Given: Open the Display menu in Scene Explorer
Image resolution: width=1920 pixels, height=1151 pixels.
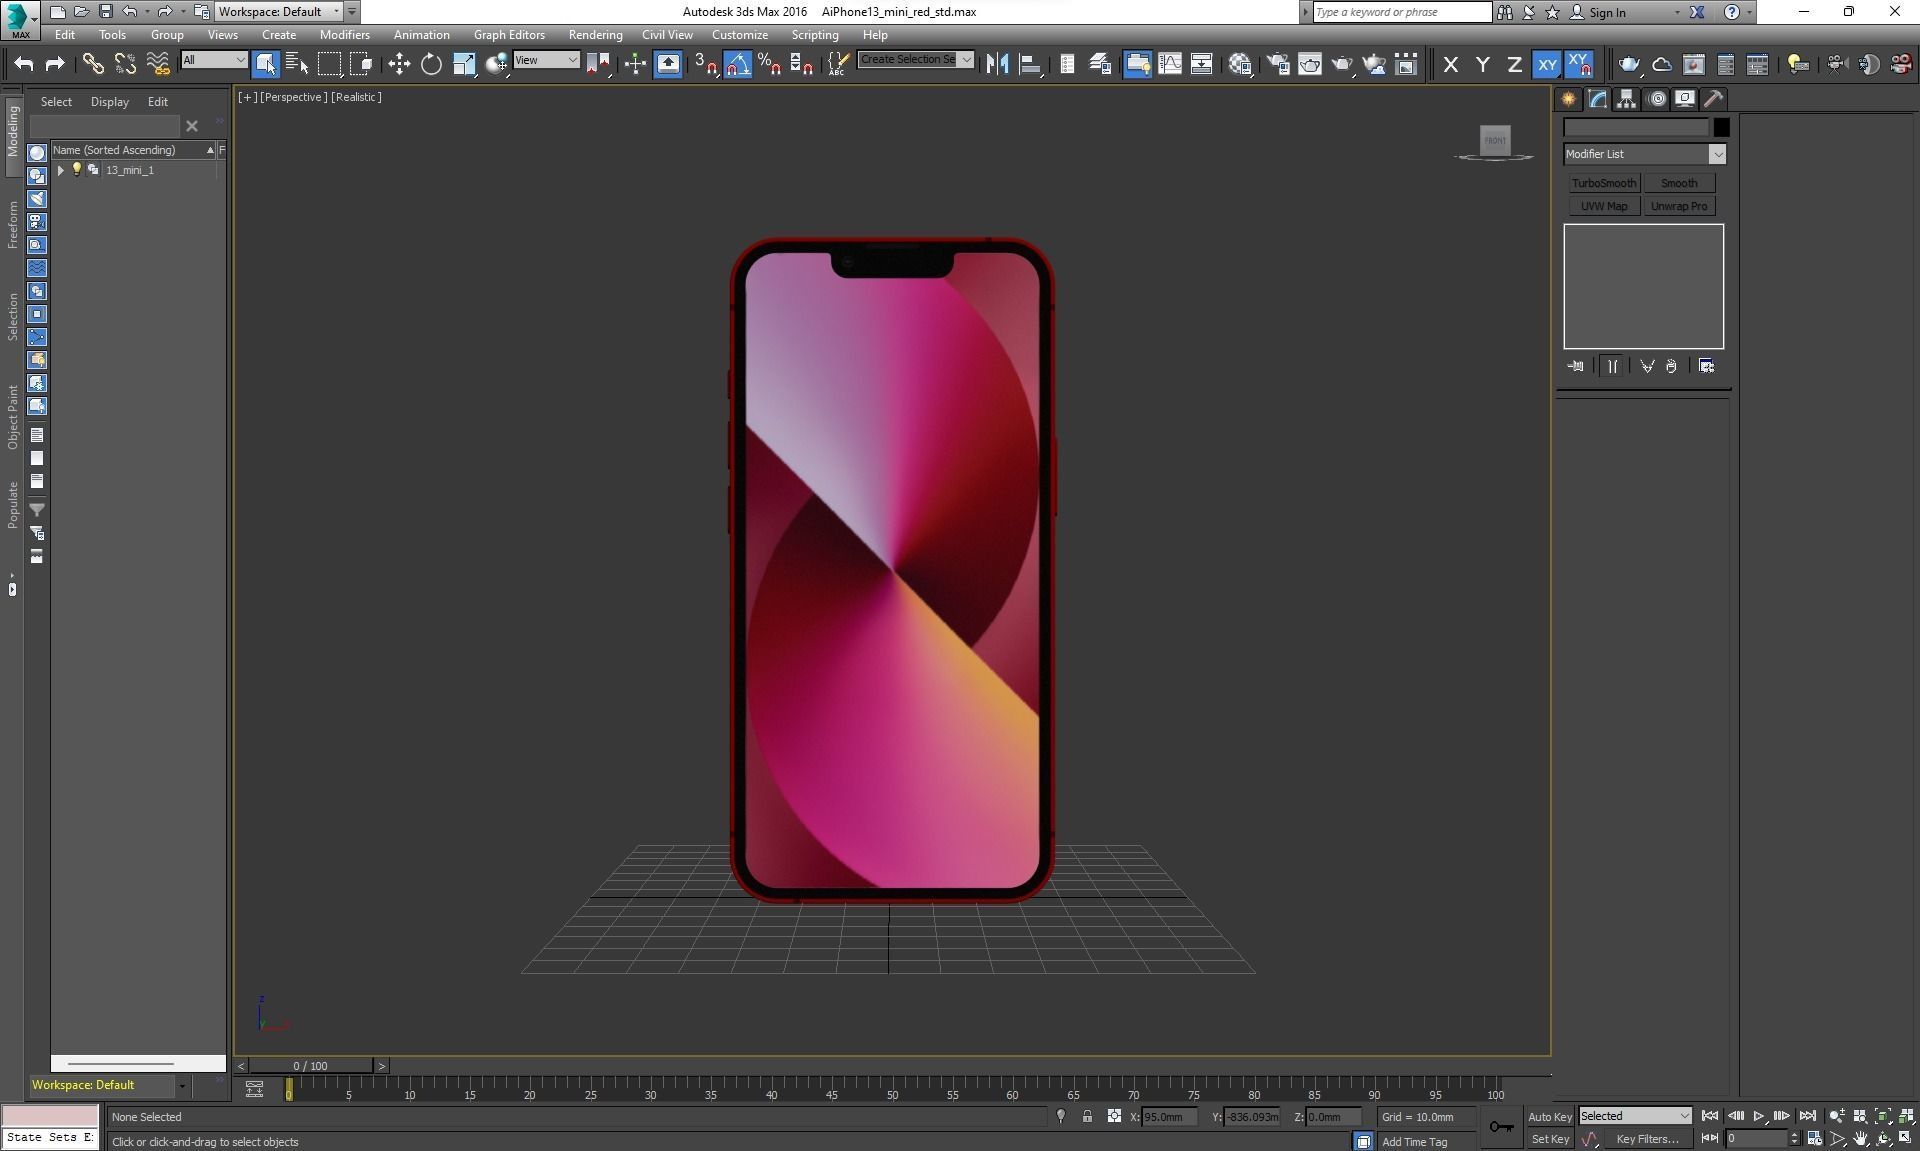Looking at the screenshot, I should point(109,102).
